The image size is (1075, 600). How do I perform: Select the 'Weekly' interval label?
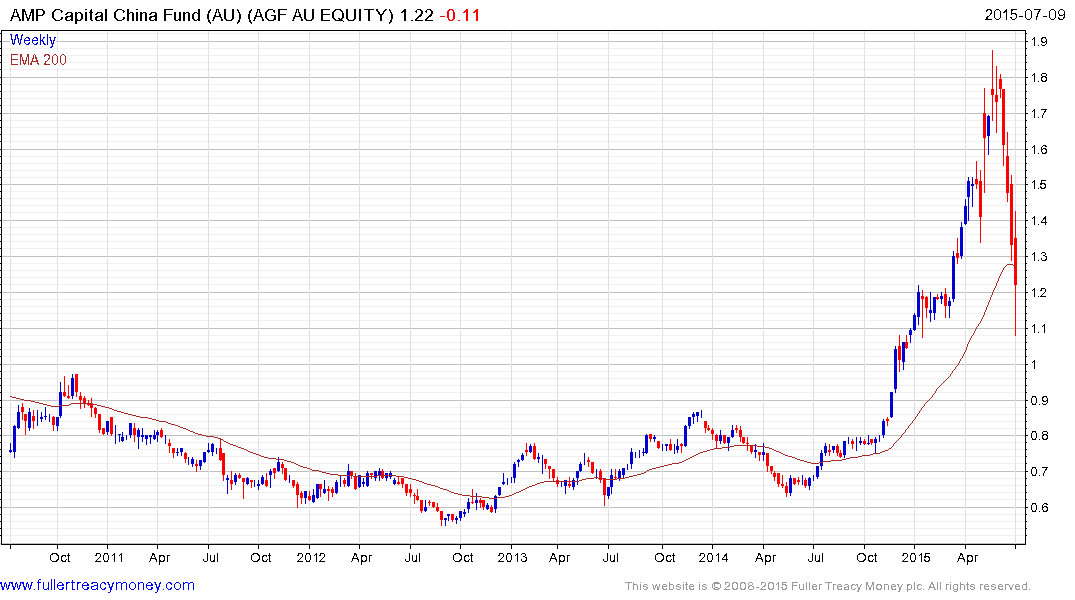(33, 40)
